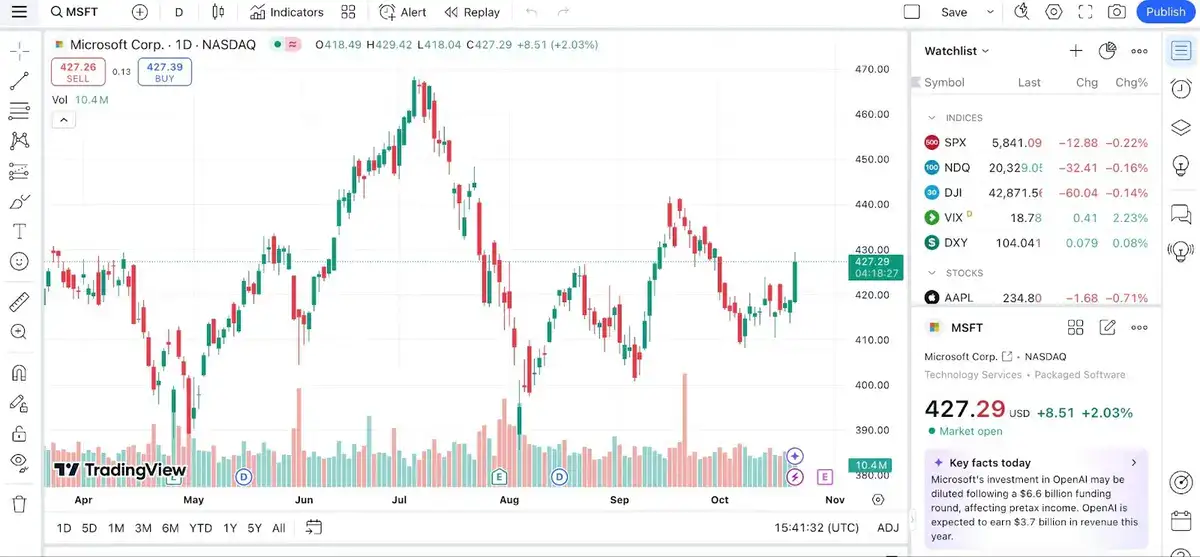The image size is (1200, 557).
Task: Open the Watchlist dropdown
Action: point(957,51)
